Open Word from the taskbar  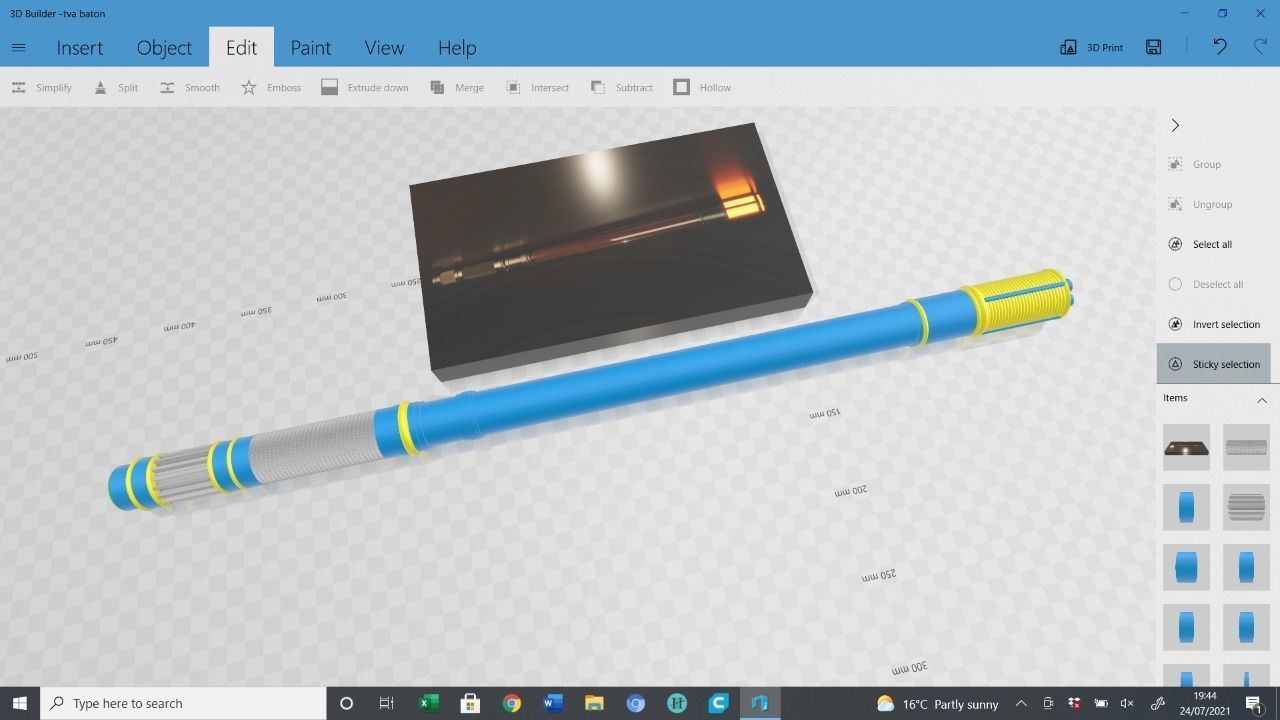point(552,703)
